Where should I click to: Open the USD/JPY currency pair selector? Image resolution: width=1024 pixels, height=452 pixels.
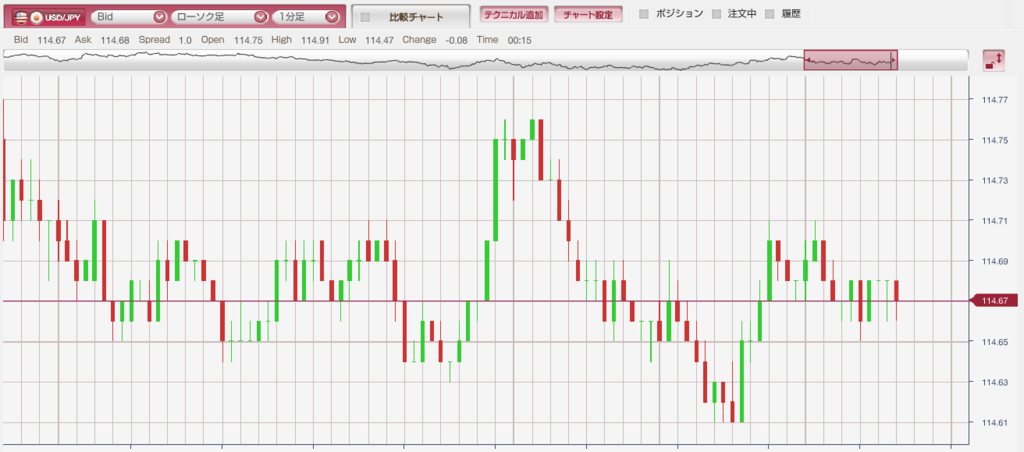(46, 16)
